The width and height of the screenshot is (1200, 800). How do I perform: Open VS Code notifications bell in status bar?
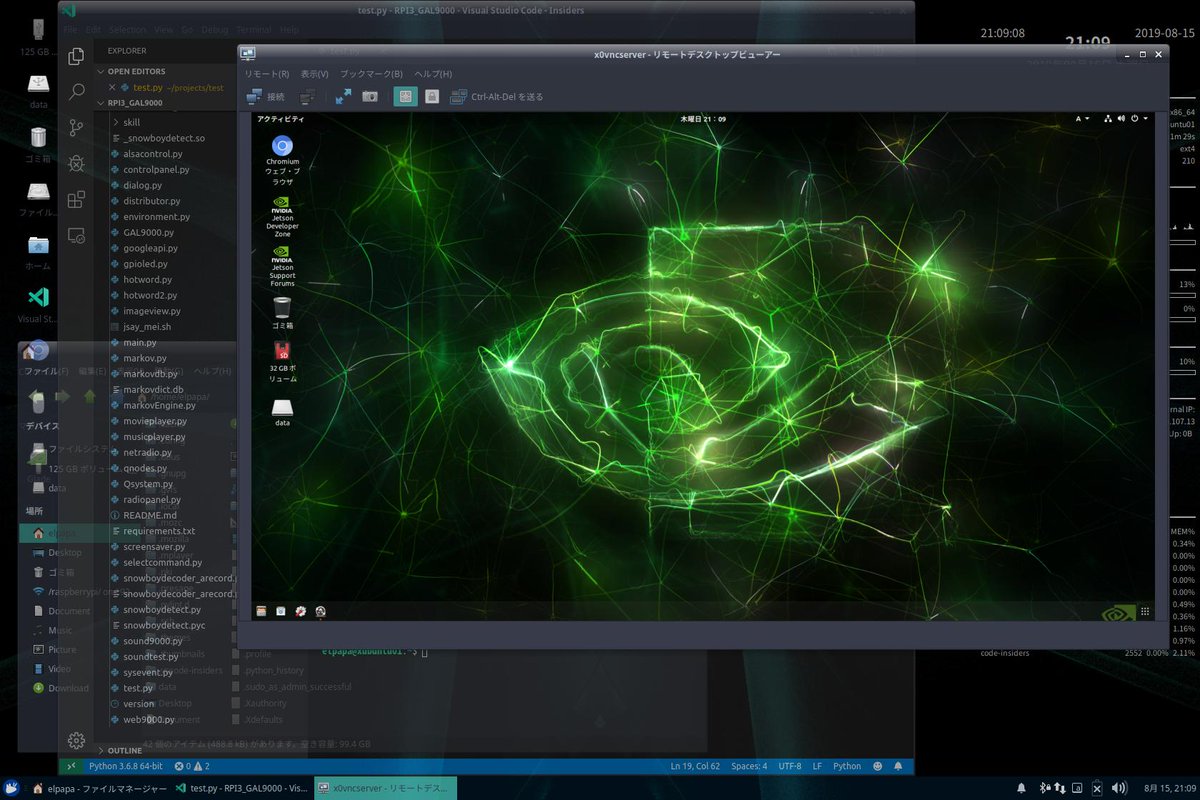[x=898, y=767]
